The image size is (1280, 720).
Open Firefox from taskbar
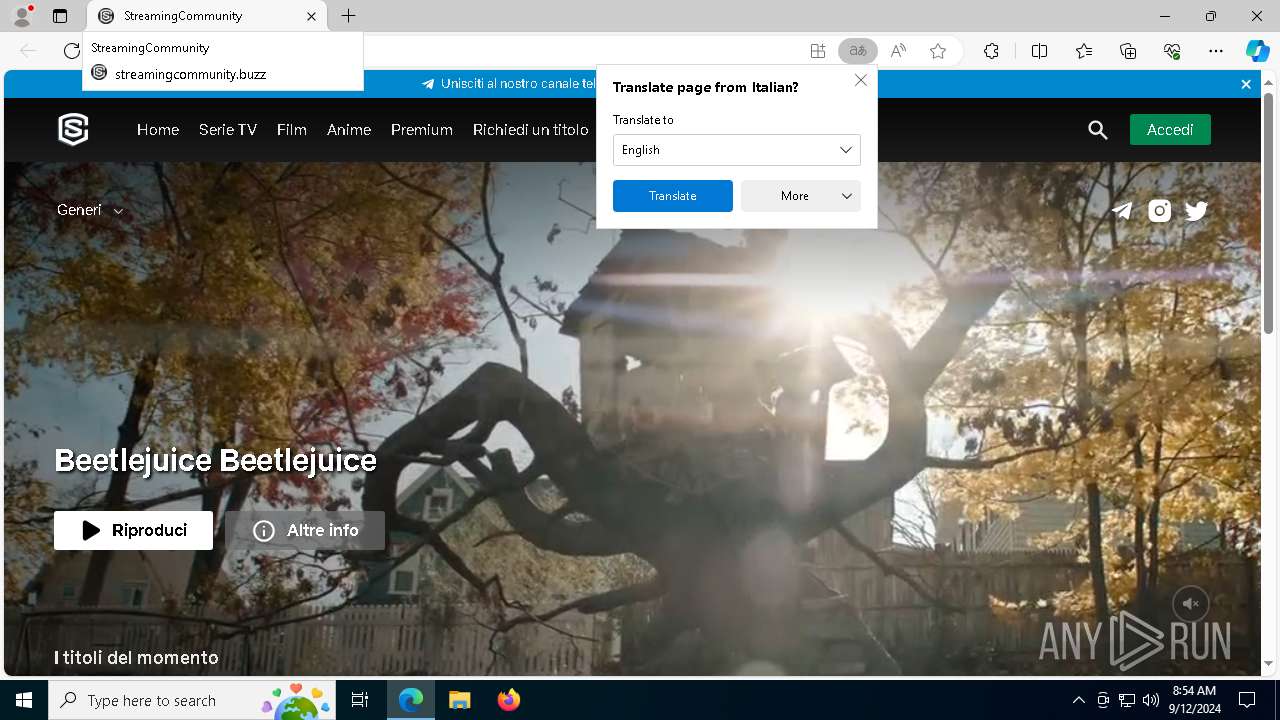pos(509,700)
